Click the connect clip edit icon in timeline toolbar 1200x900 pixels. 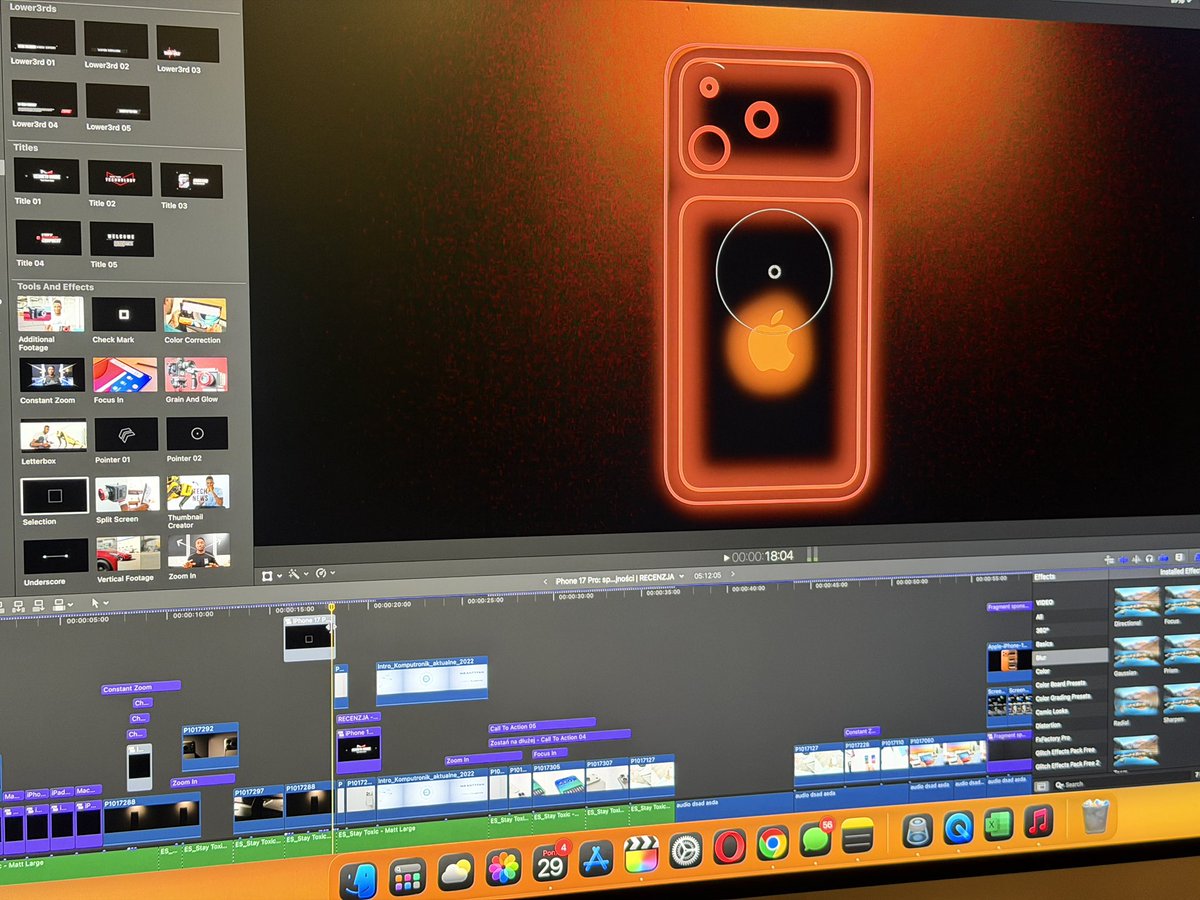click(x=2, y=606)
